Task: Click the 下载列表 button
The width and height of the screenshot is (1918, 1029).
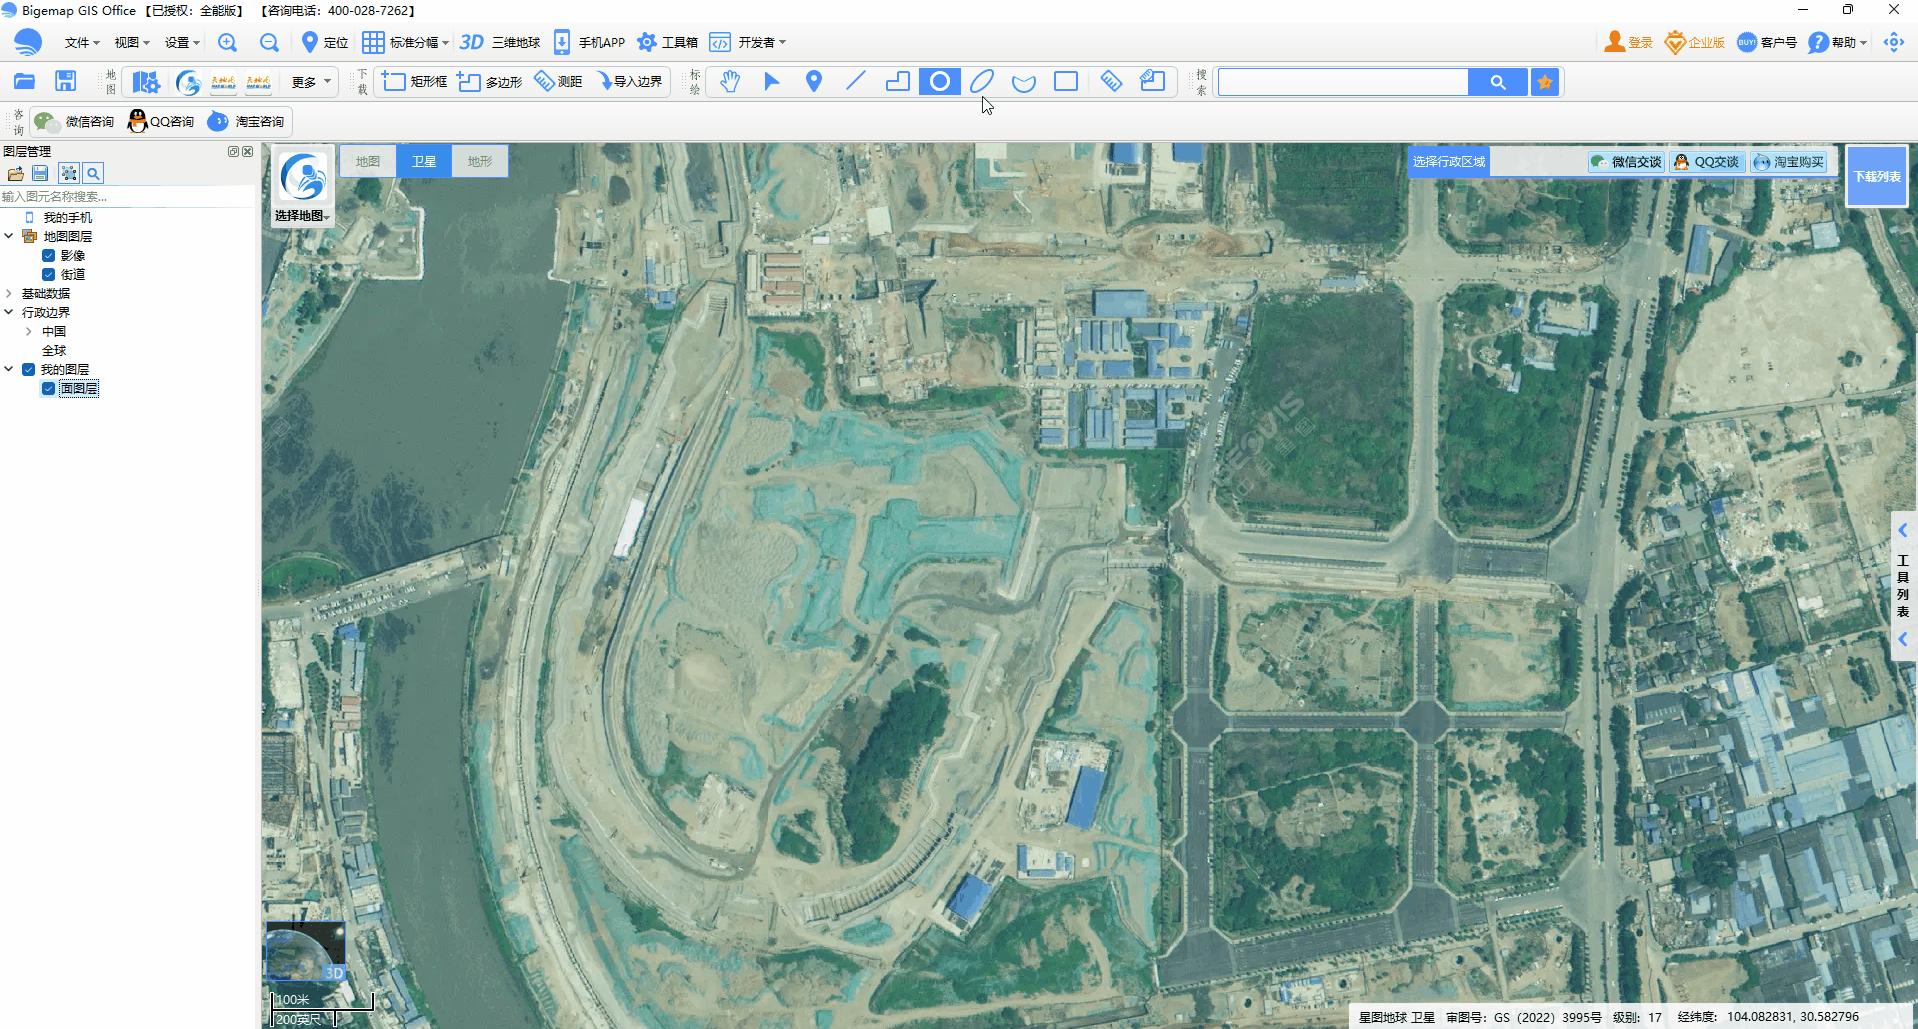Action: click(x=1877, y=176)
